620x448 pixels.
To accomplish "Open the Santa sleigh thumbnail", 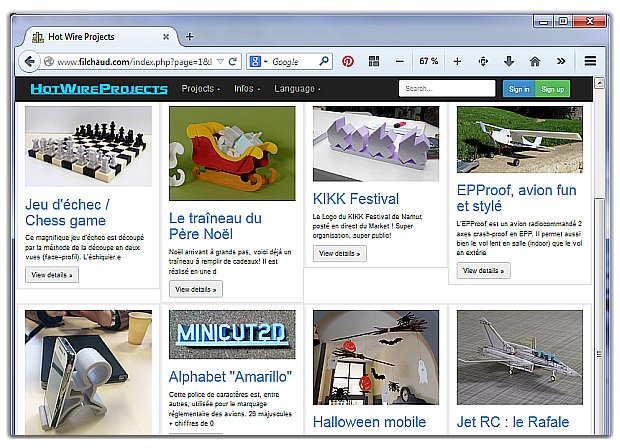I will tap(232, 153).
